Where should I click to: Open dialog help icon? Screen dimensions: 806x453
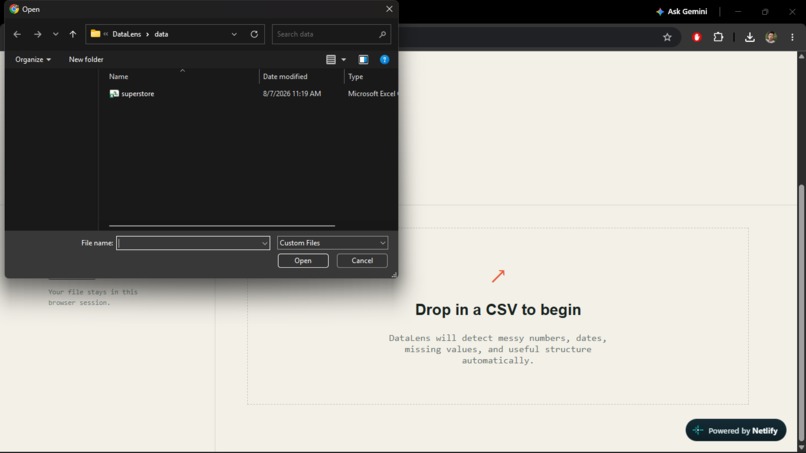point(384,59)
